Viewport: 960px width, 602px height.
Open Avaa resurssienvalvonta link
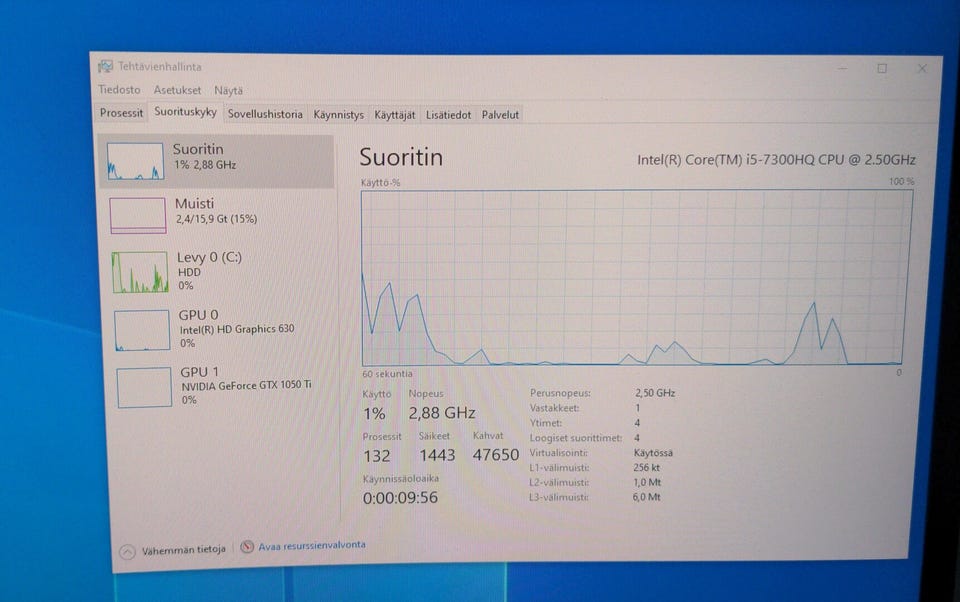click(312, 545)
